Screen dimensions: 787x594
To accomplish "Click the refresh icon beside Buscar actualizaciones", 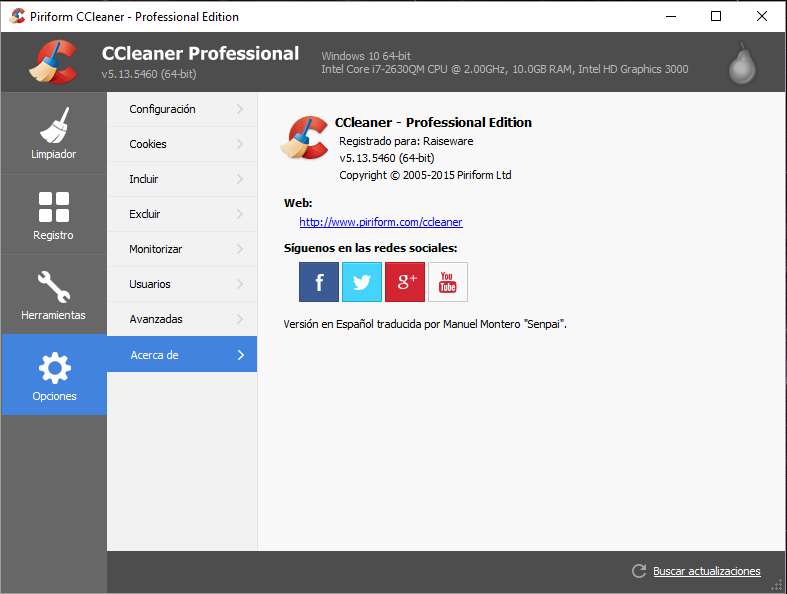I will [x=639, y=571].
